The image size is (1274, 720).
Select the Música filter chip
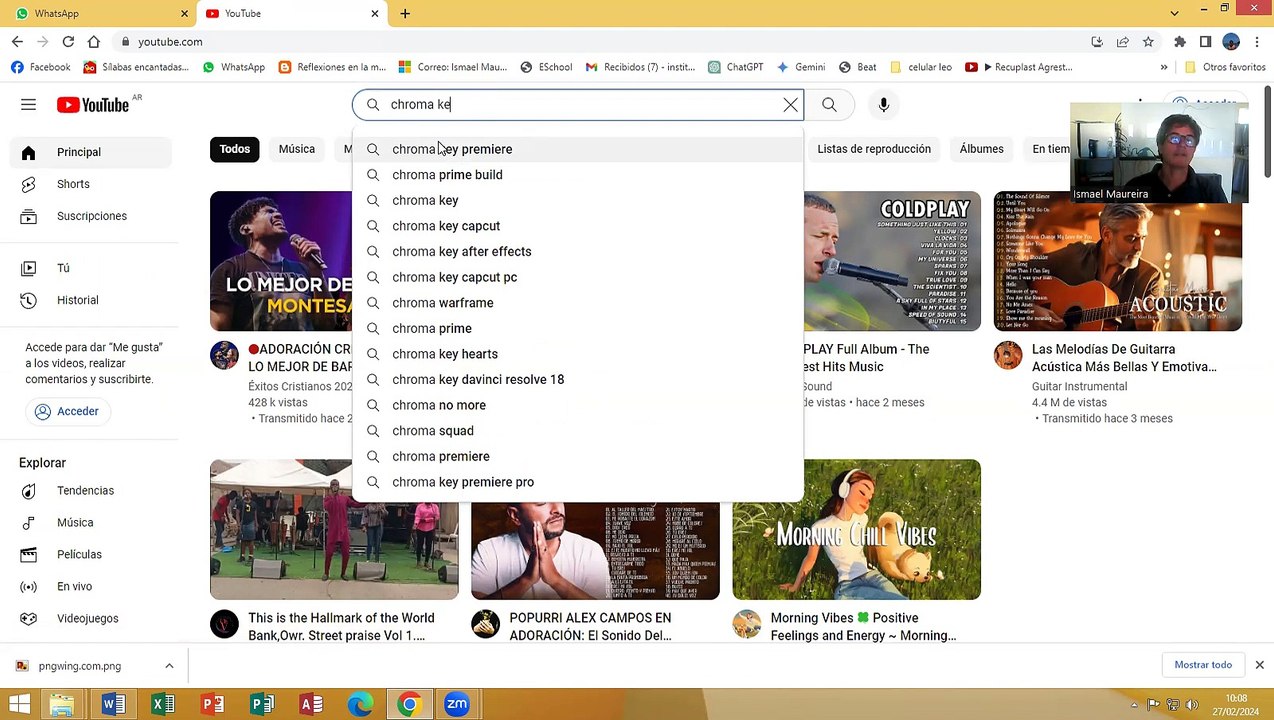pos(297,149)
